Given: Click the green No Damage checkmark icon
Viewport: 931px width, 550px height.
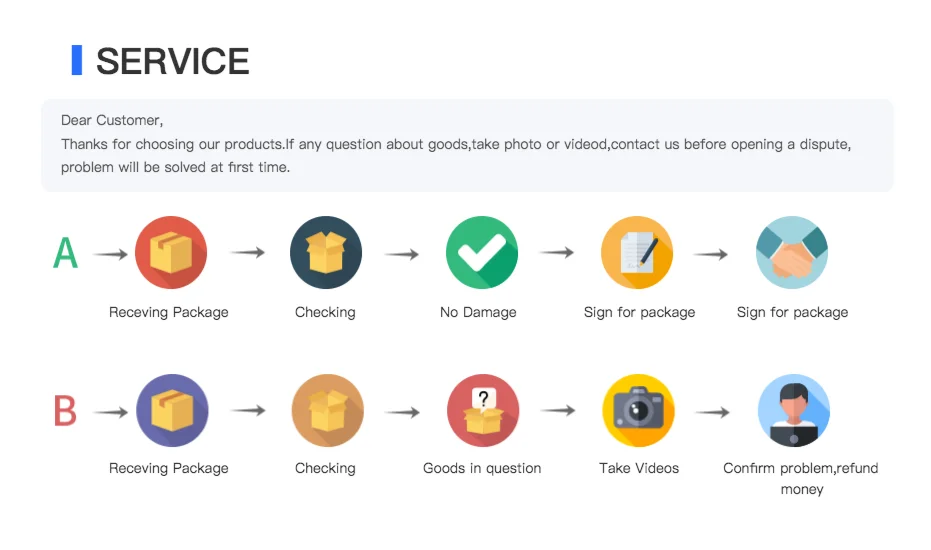Looking at the screenshot, I should (x=481, y=253).
